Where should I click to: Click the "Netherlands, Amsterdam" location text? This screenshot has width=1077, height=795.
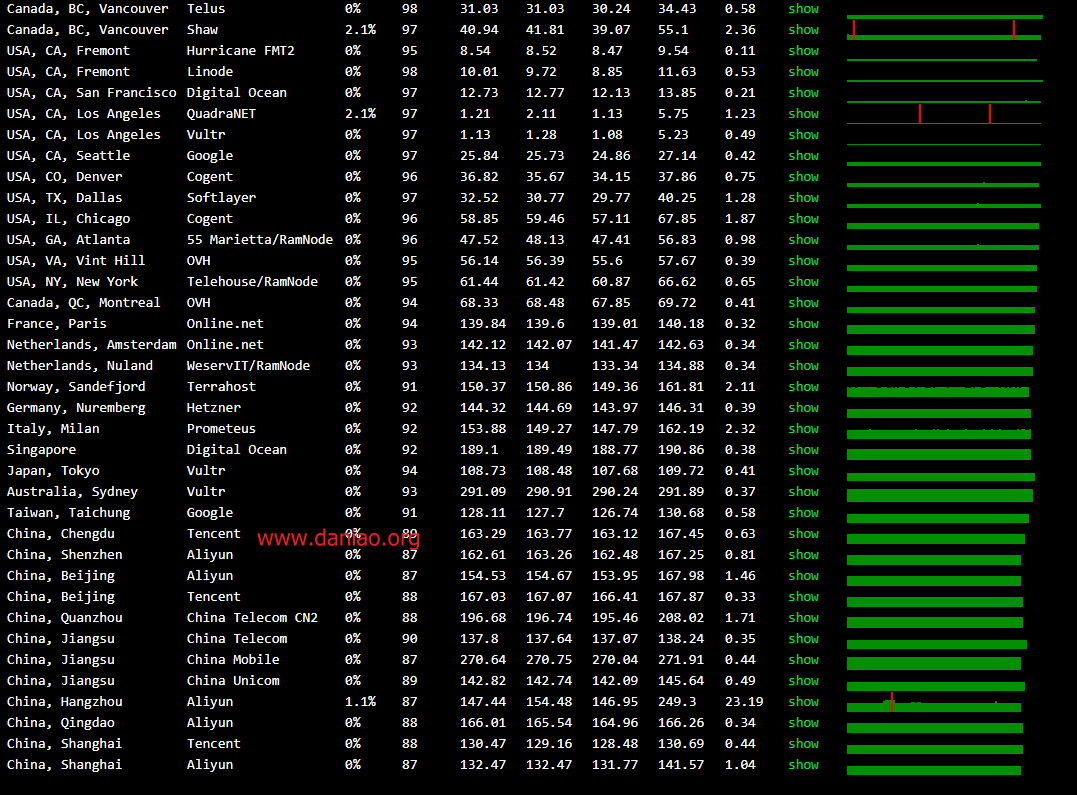(x=91, y=345)
